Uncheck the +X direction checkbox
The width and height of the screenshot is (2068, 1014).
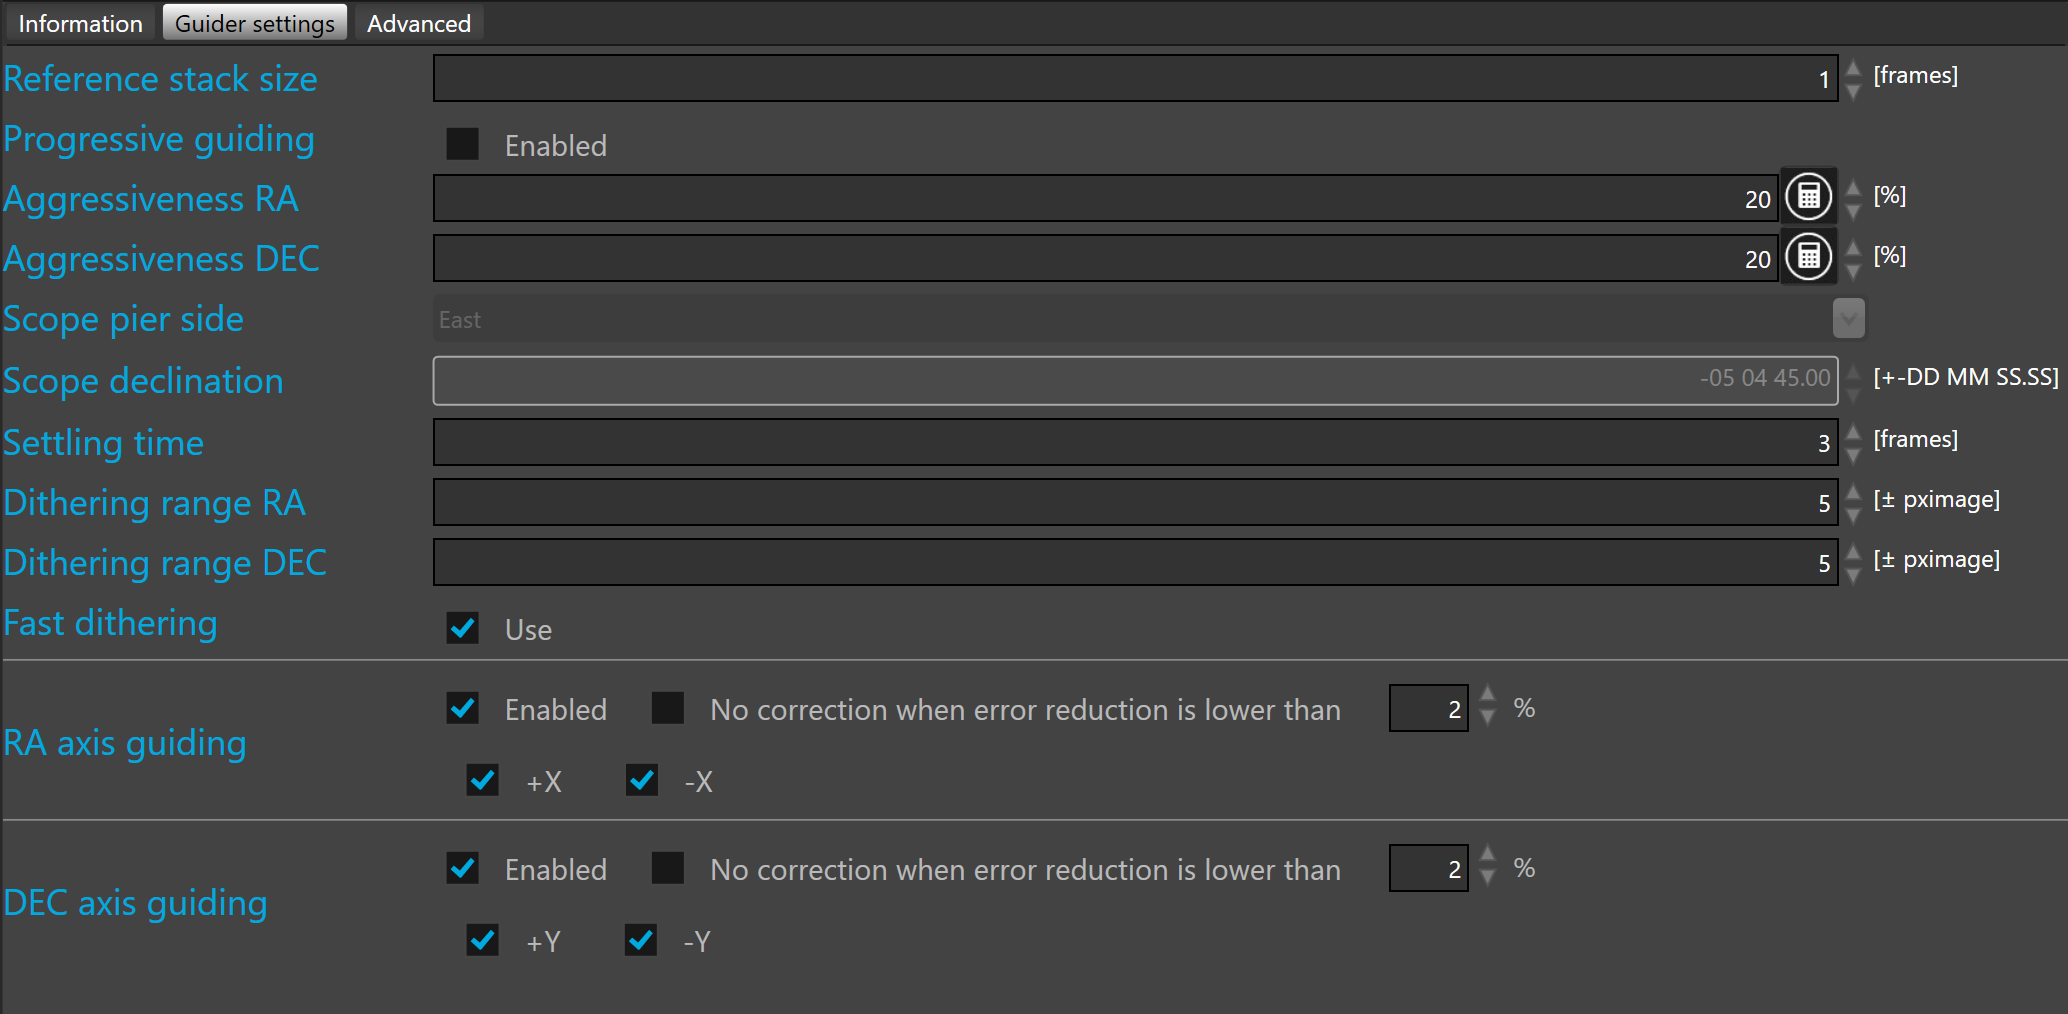pyautogui.click(x=482, y=780)
